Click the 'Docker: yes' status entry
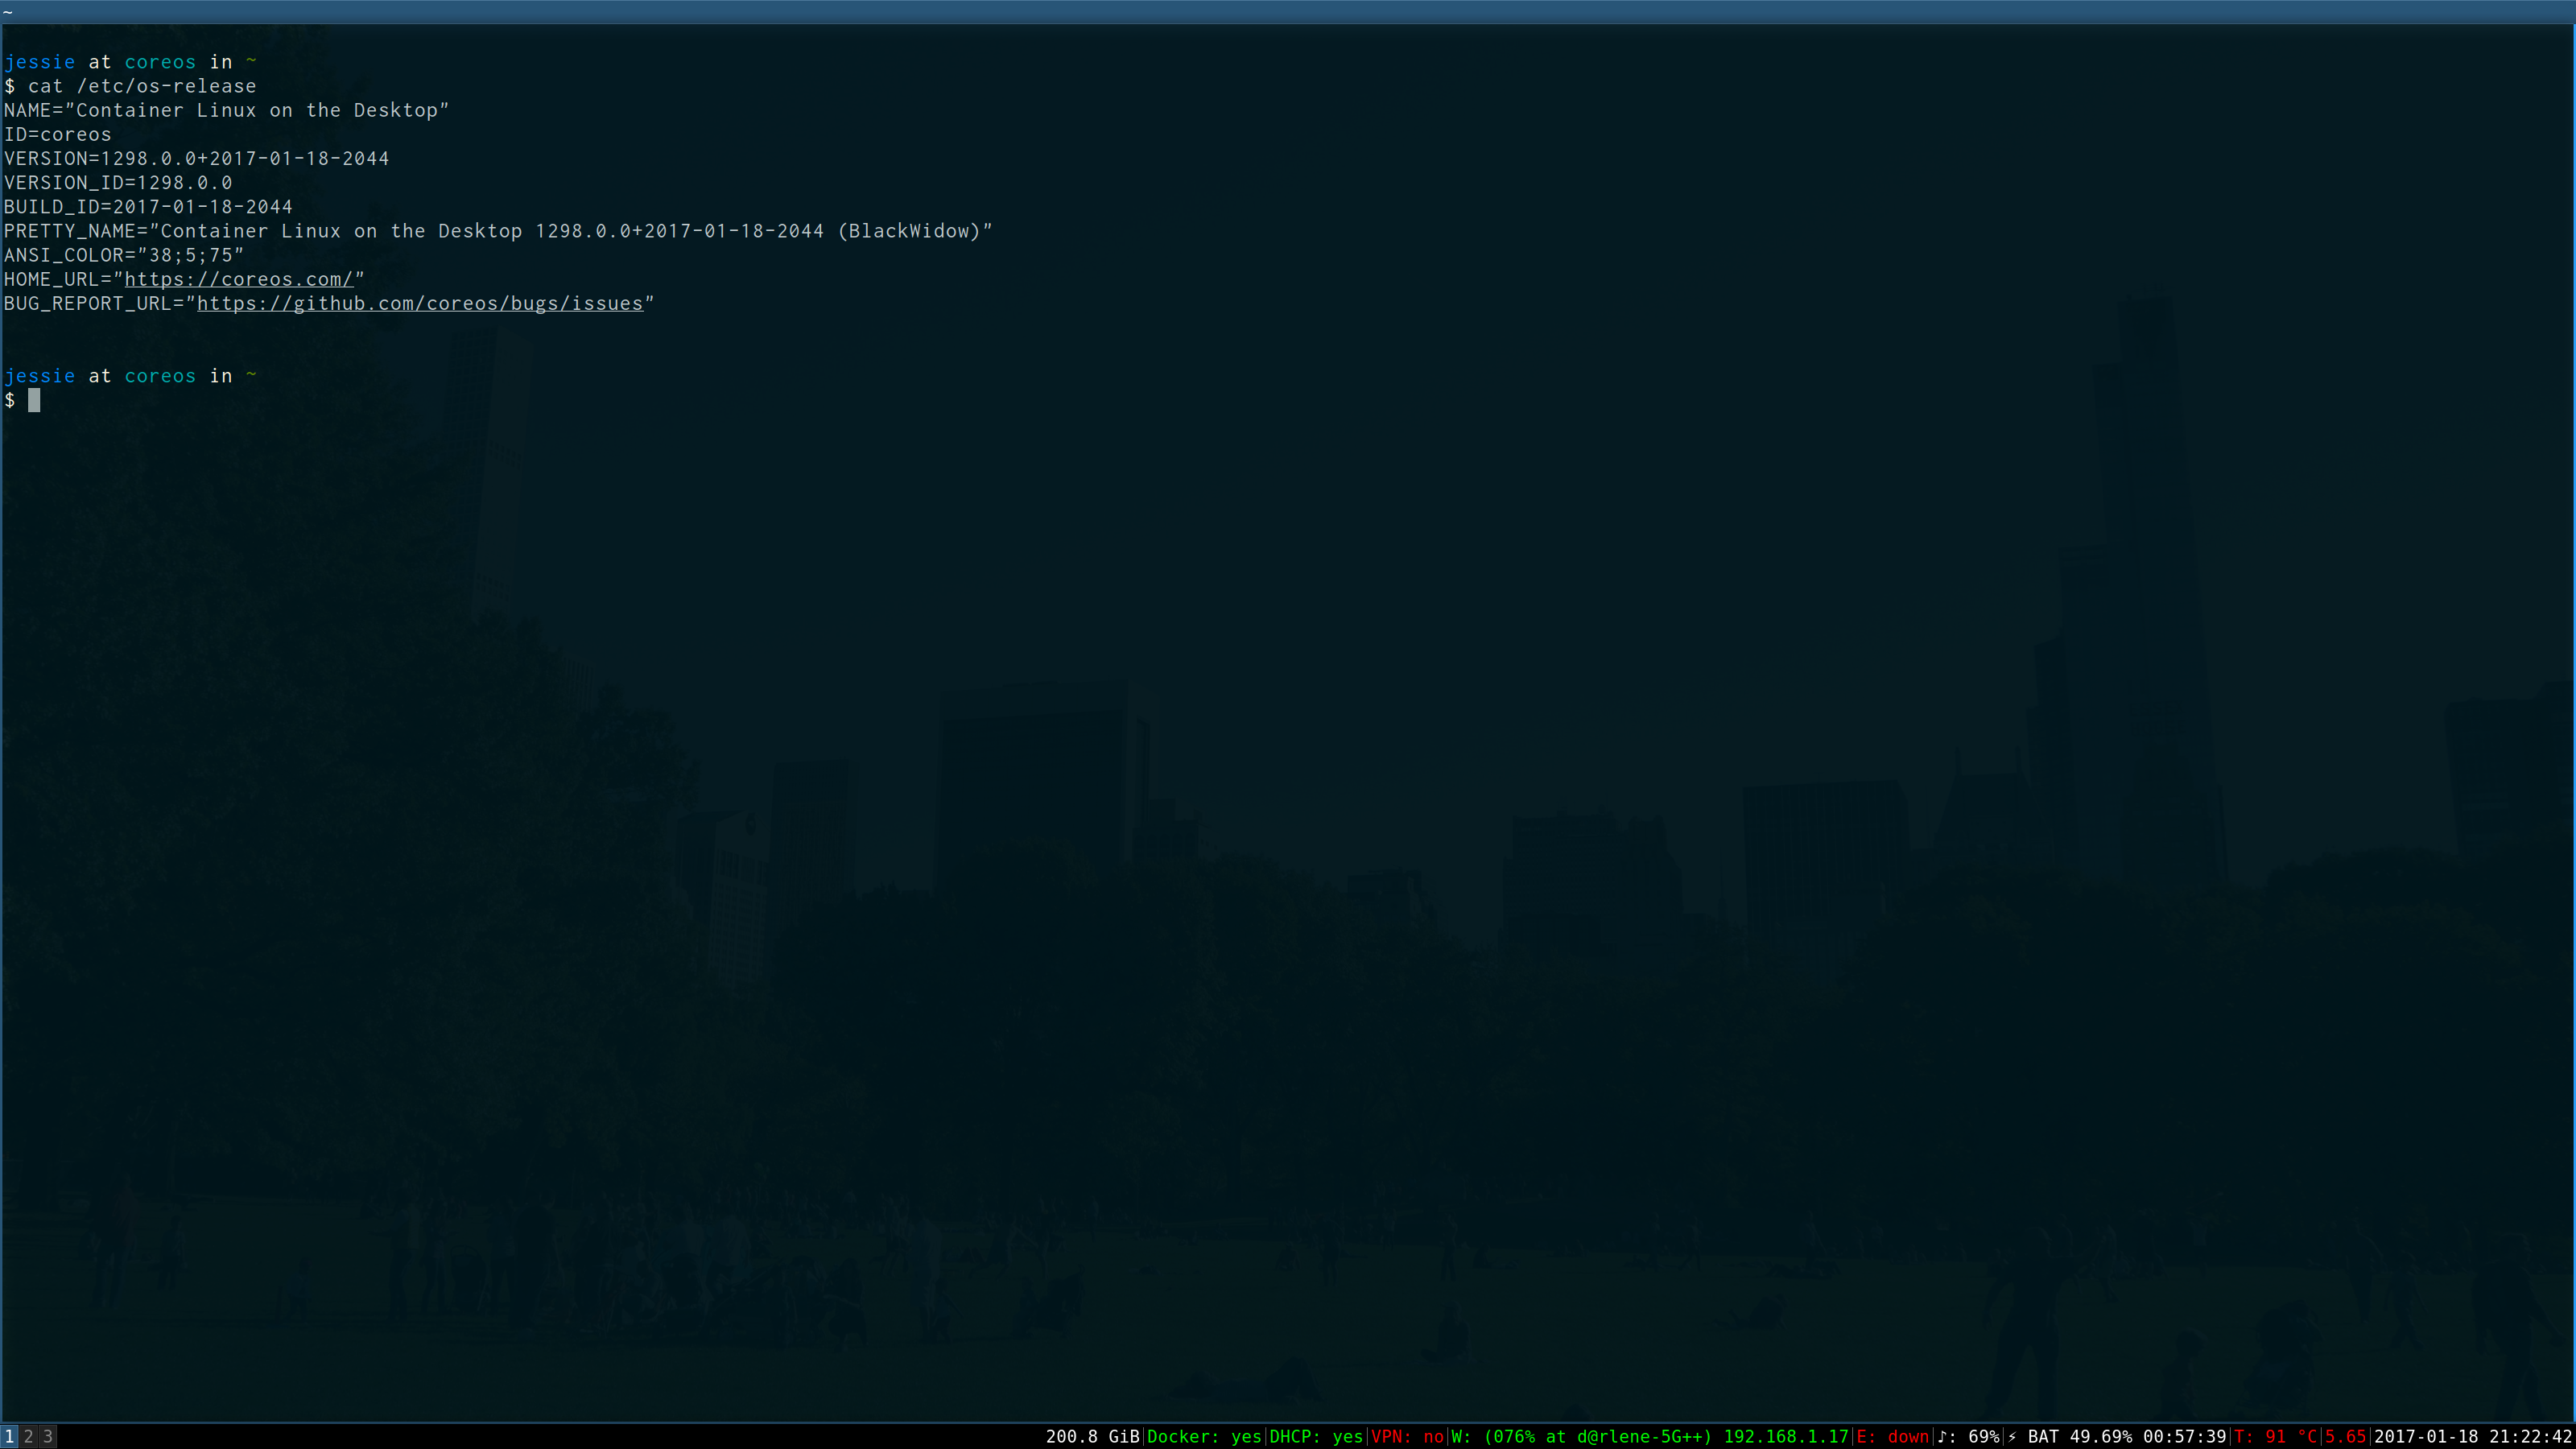This screenshot has height=1449, width=2576. point(1204,1437)
